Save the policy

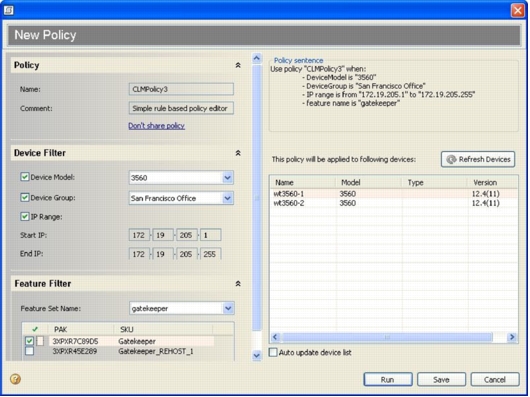pos(441,379)
